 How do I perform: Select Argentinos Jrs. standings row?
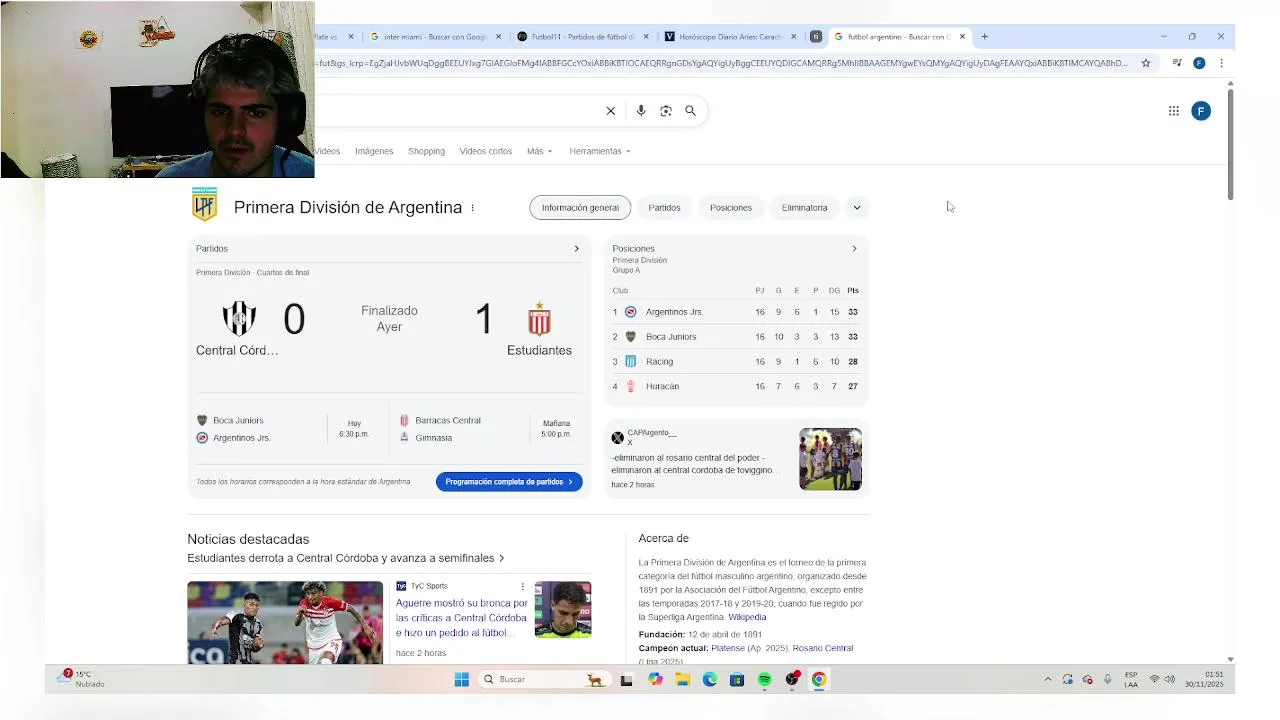736,312
